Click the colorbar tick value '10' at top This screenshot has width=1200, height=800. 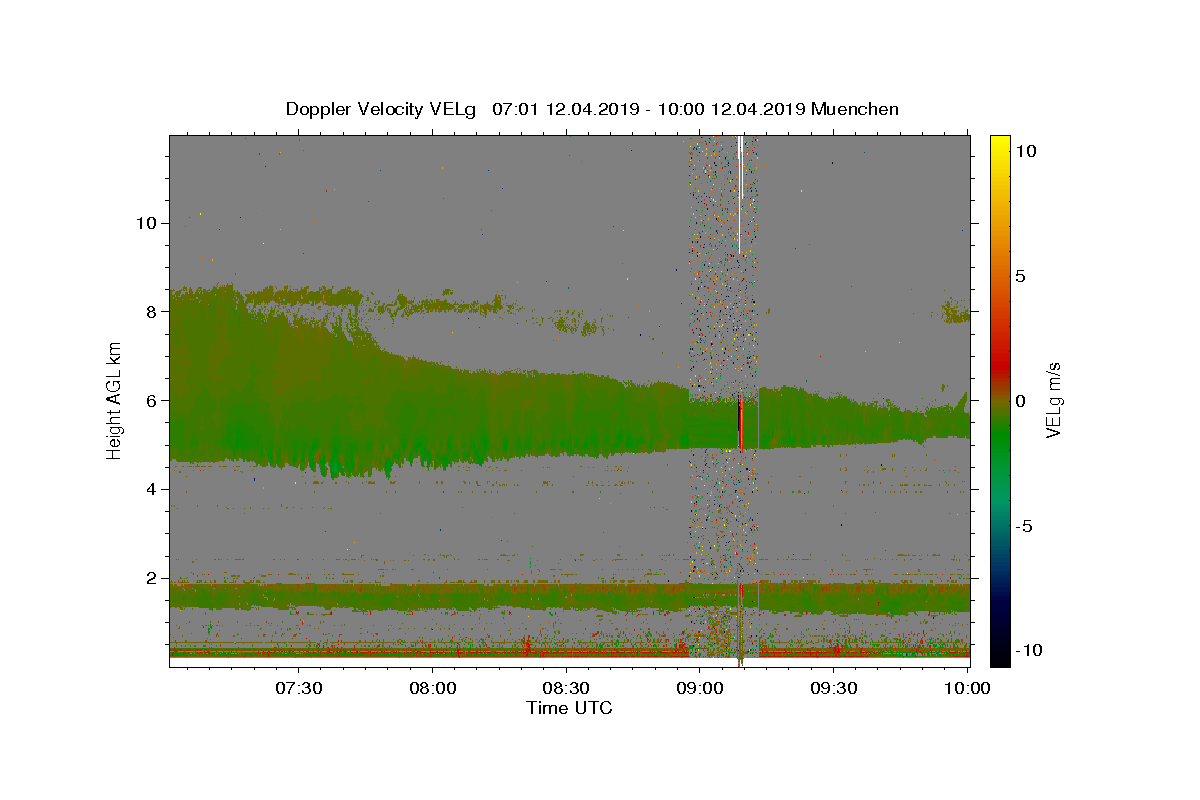click(1026, 150)
